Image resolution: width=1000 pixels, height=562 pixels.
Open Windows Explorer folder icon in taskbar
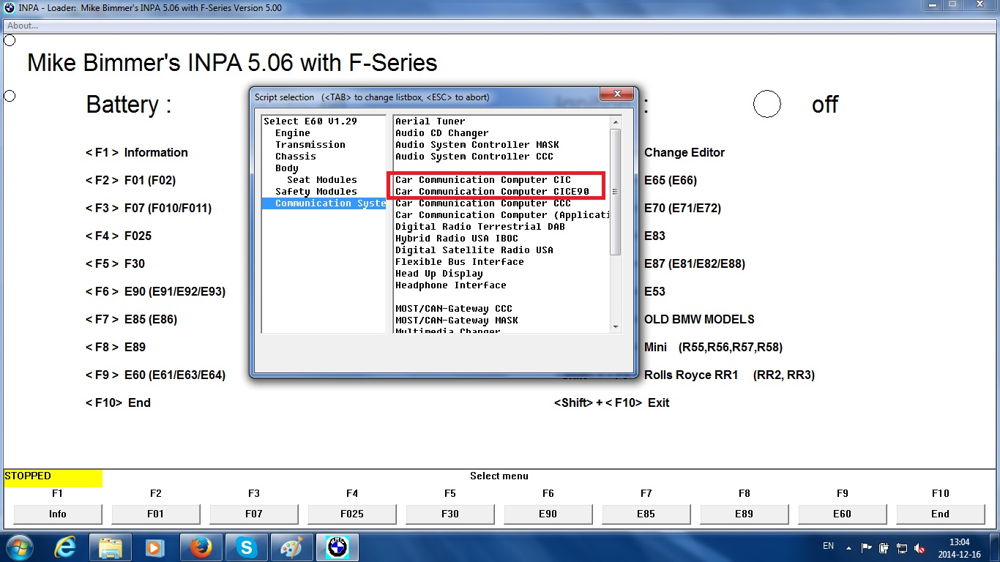pyautogui.click(x=110, y=547)
